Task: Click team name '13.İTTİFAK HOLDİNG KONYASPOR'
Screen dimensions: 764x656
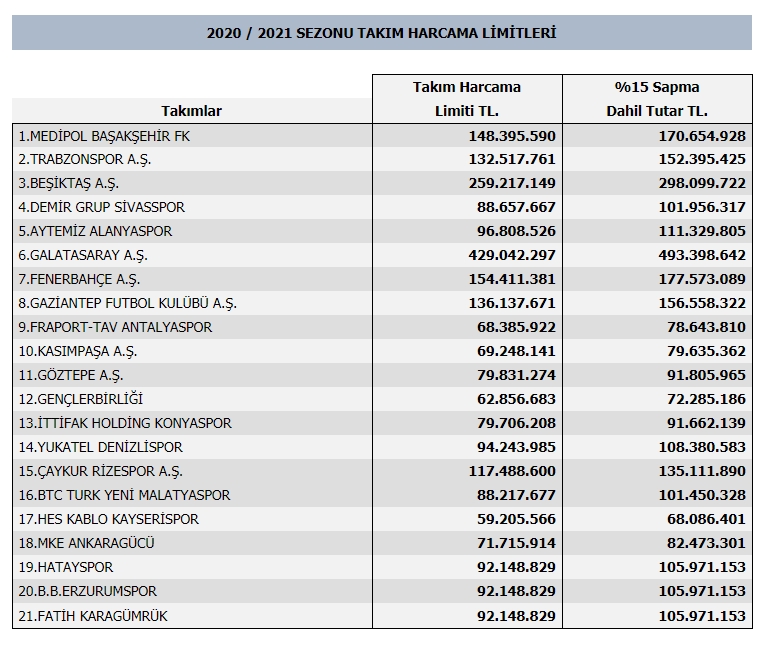Action: [125, 423]
